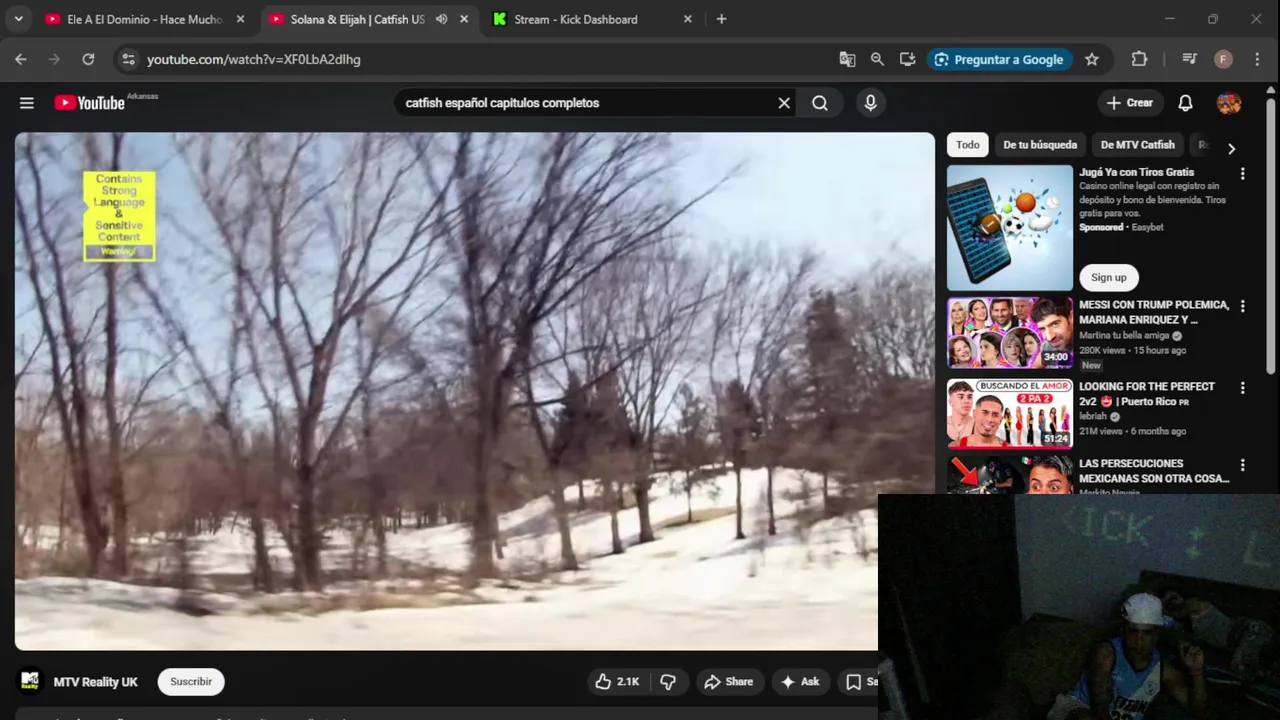The image size is (1280, 720).
Task: View site information icon in address bar
Action: coord(128,59)
